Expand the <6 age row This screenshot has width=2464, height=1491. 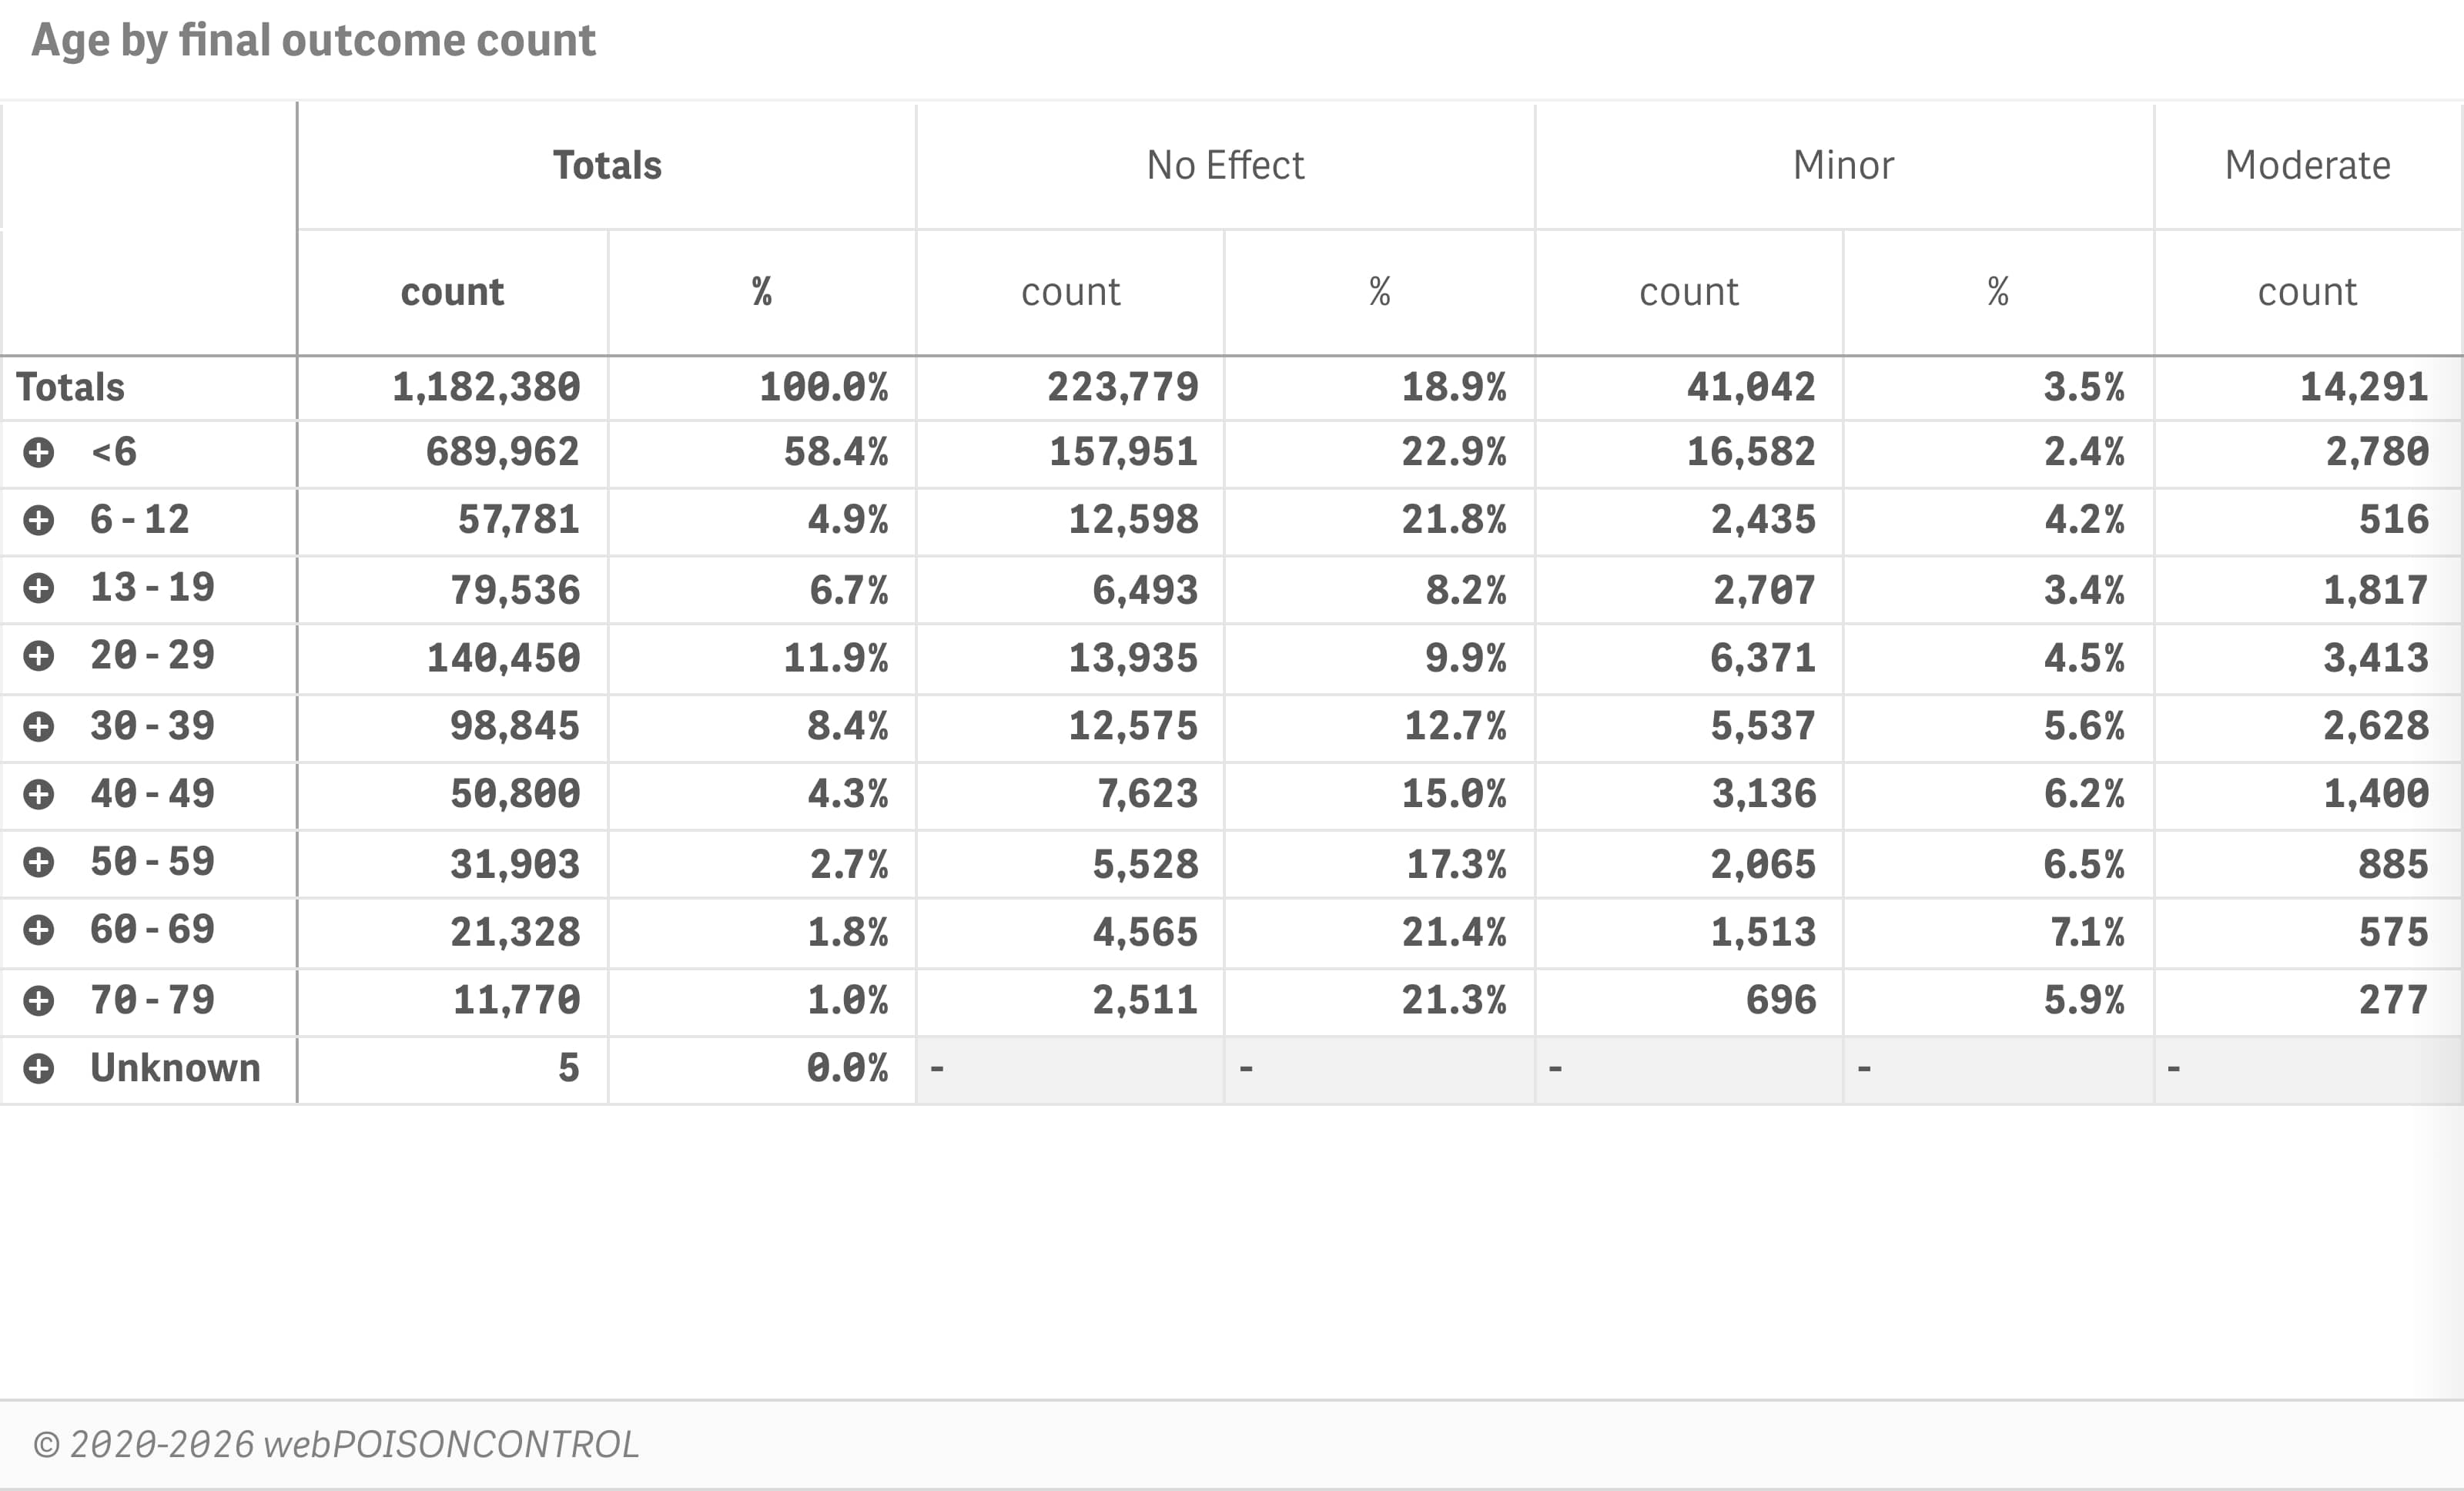pos(39,452)
